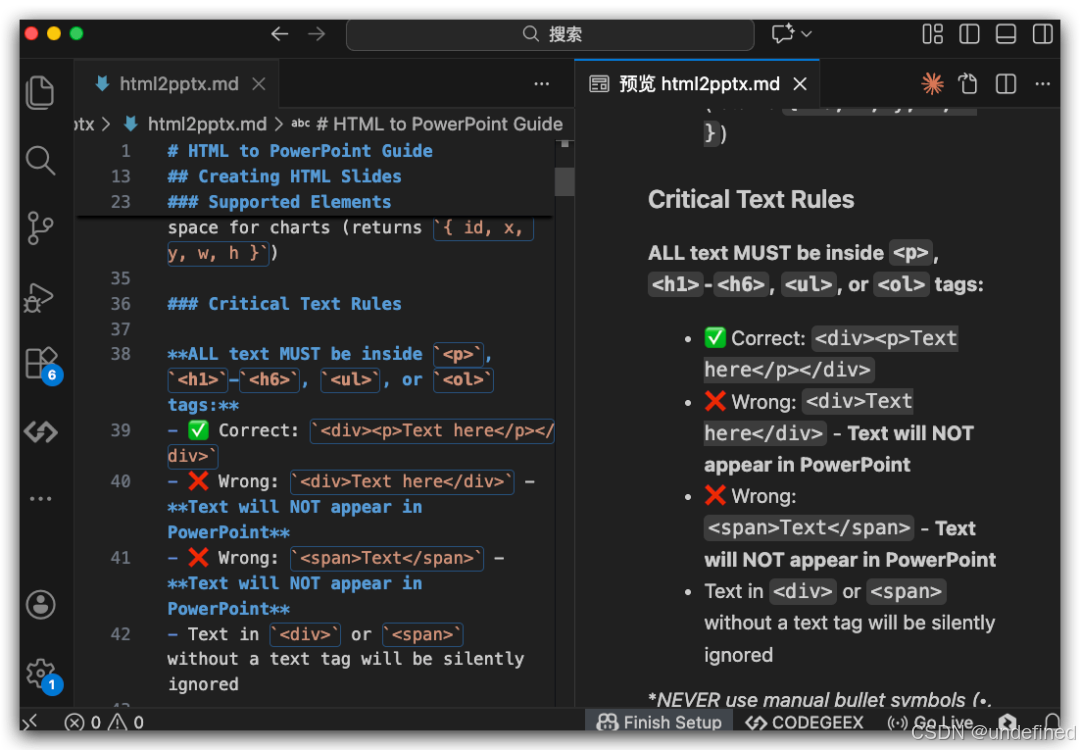The width and height of the screenshot is (1080, 750).
Task: Close the html2pptx.md editor tab
Action: coord(259,84)
